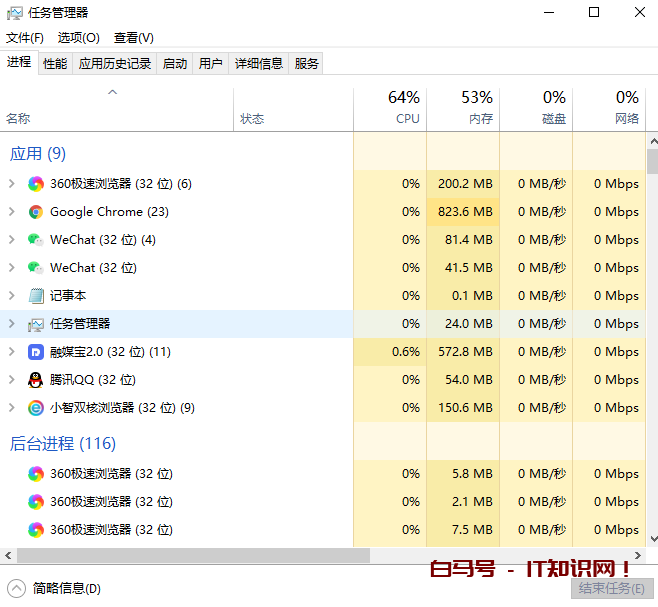Click the 融媒宝2.0 app icon
The height and width of the screenshot is (607, 658).
36,352
